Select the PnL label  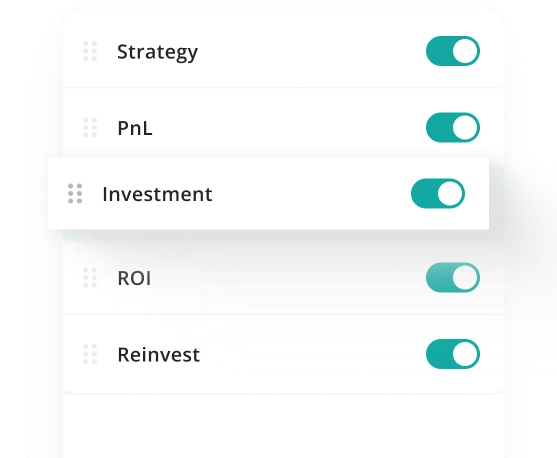135,128
